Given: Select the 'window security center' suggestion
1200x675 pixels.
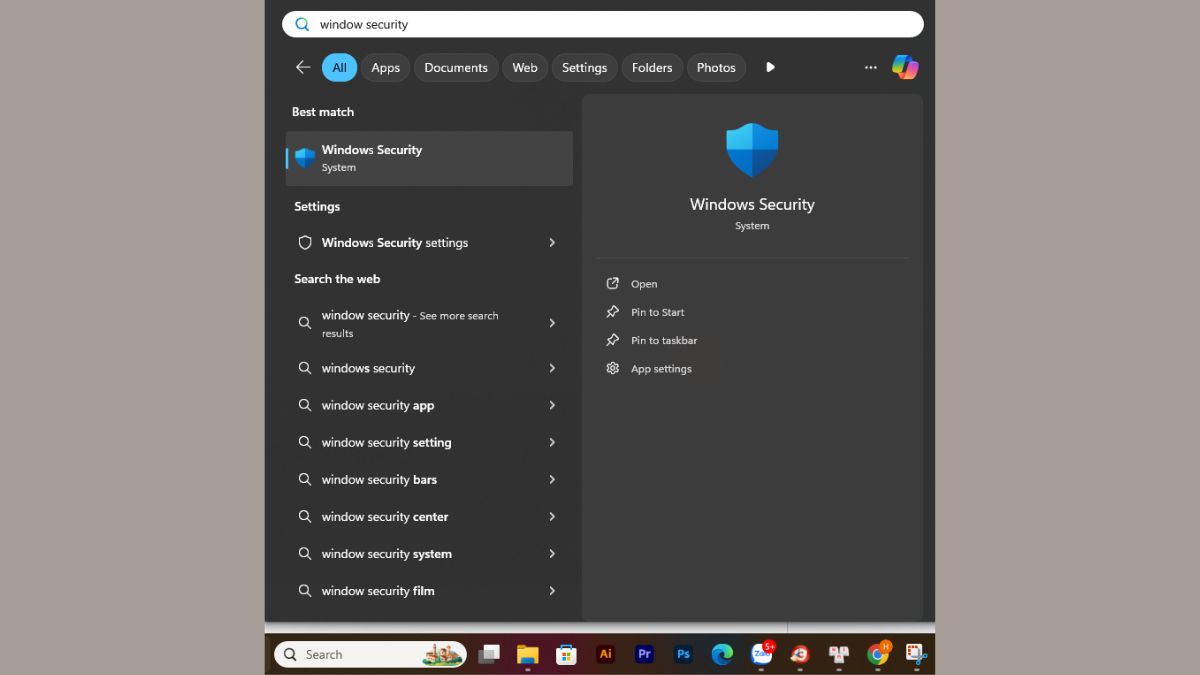Looking at the screenshot, I should coord(429,516).
